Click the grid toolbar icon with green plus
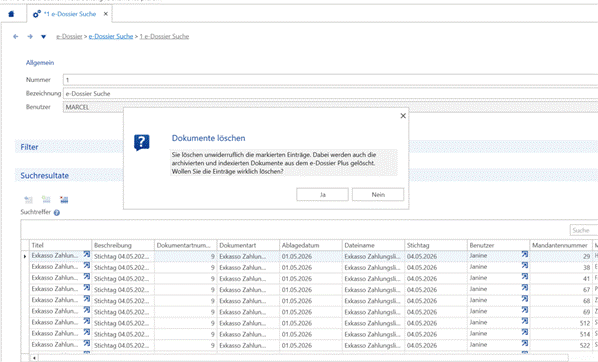Viewport: 598px width, 362px height. [46, 200]
